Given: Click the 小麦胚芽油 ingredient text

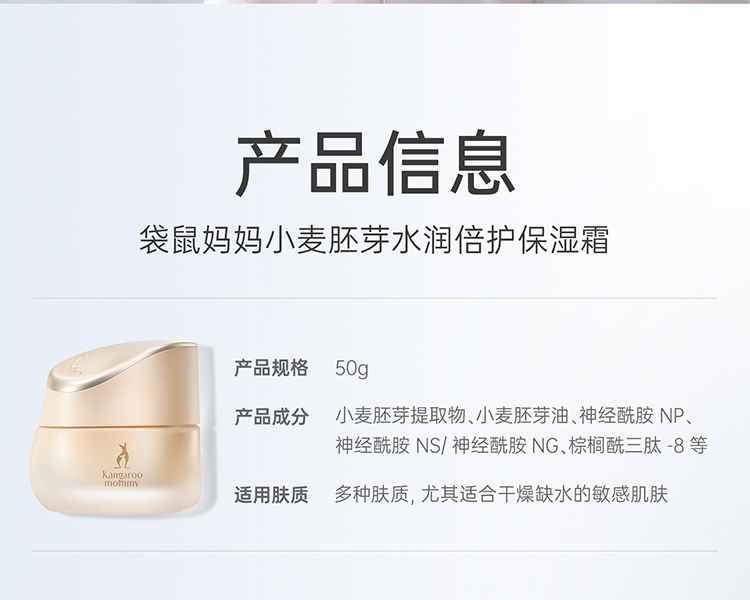Looking at the screenshot, I should [522, 415].
